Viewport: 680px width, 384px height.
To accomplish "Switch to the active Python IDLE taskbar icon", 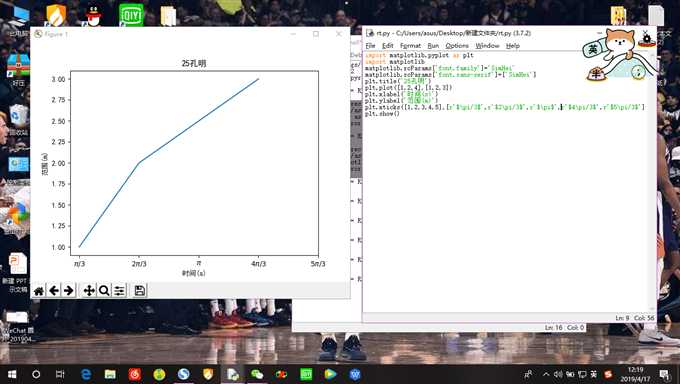I will (233, 374).
